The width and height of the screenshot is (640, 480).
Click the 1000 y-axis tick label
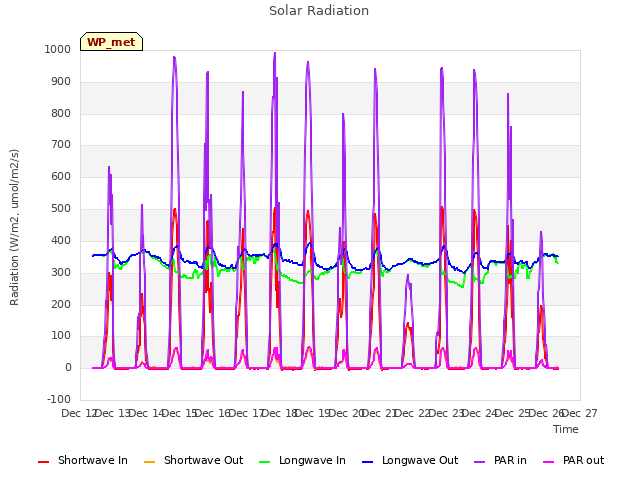pyautogui.click(x=58, y=49)
